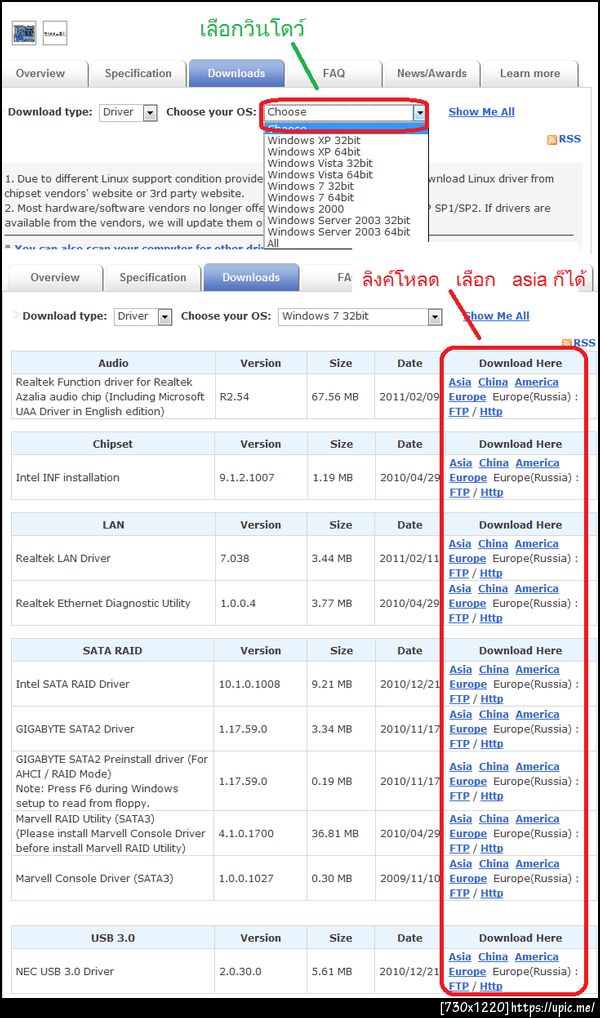Download NEC USB 3.0 Driver from China
Viewport: 600px width, 1018px height.
tap(494, 957)
